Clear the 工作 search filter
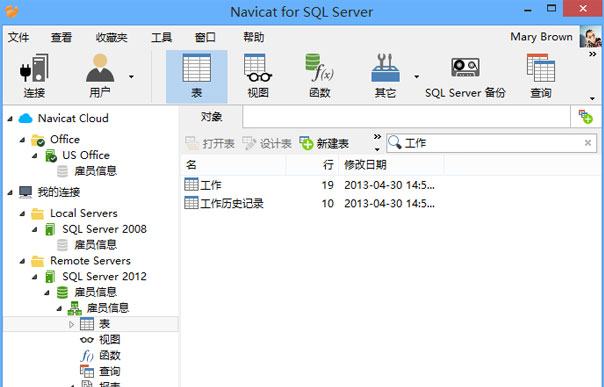 [x=588, y=143]
